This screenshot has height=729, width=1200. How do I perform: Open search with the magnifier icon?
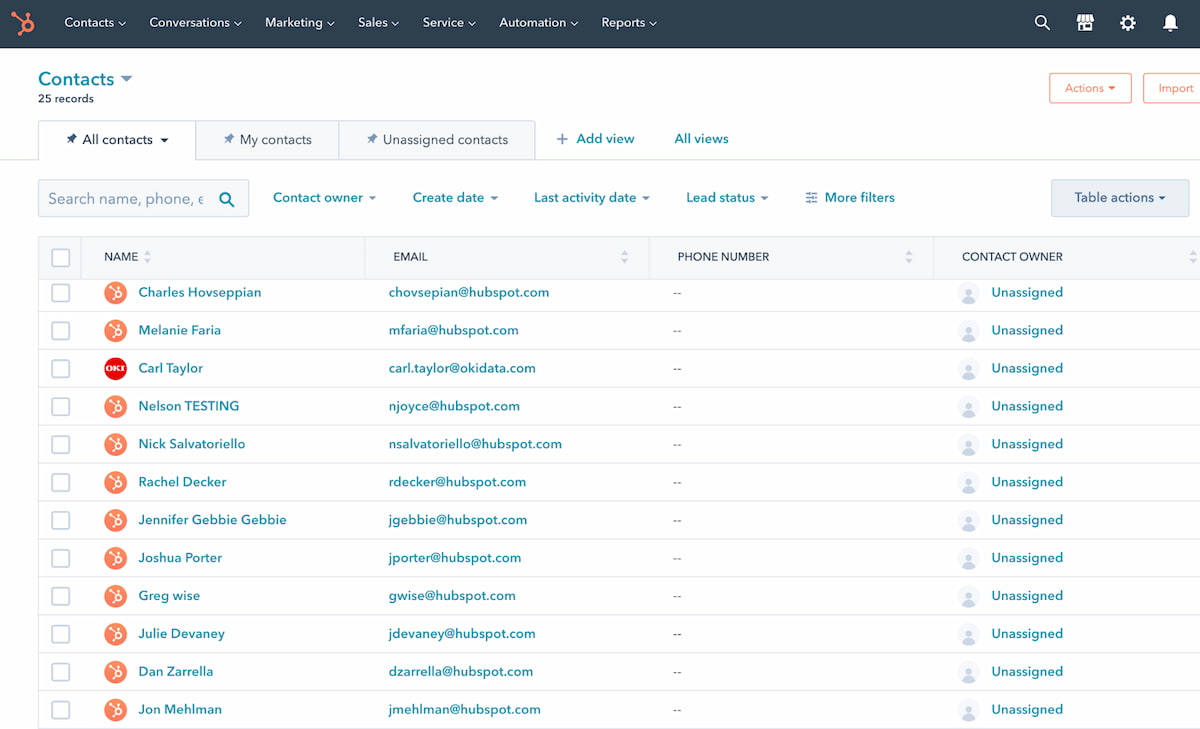(1042, 23)
